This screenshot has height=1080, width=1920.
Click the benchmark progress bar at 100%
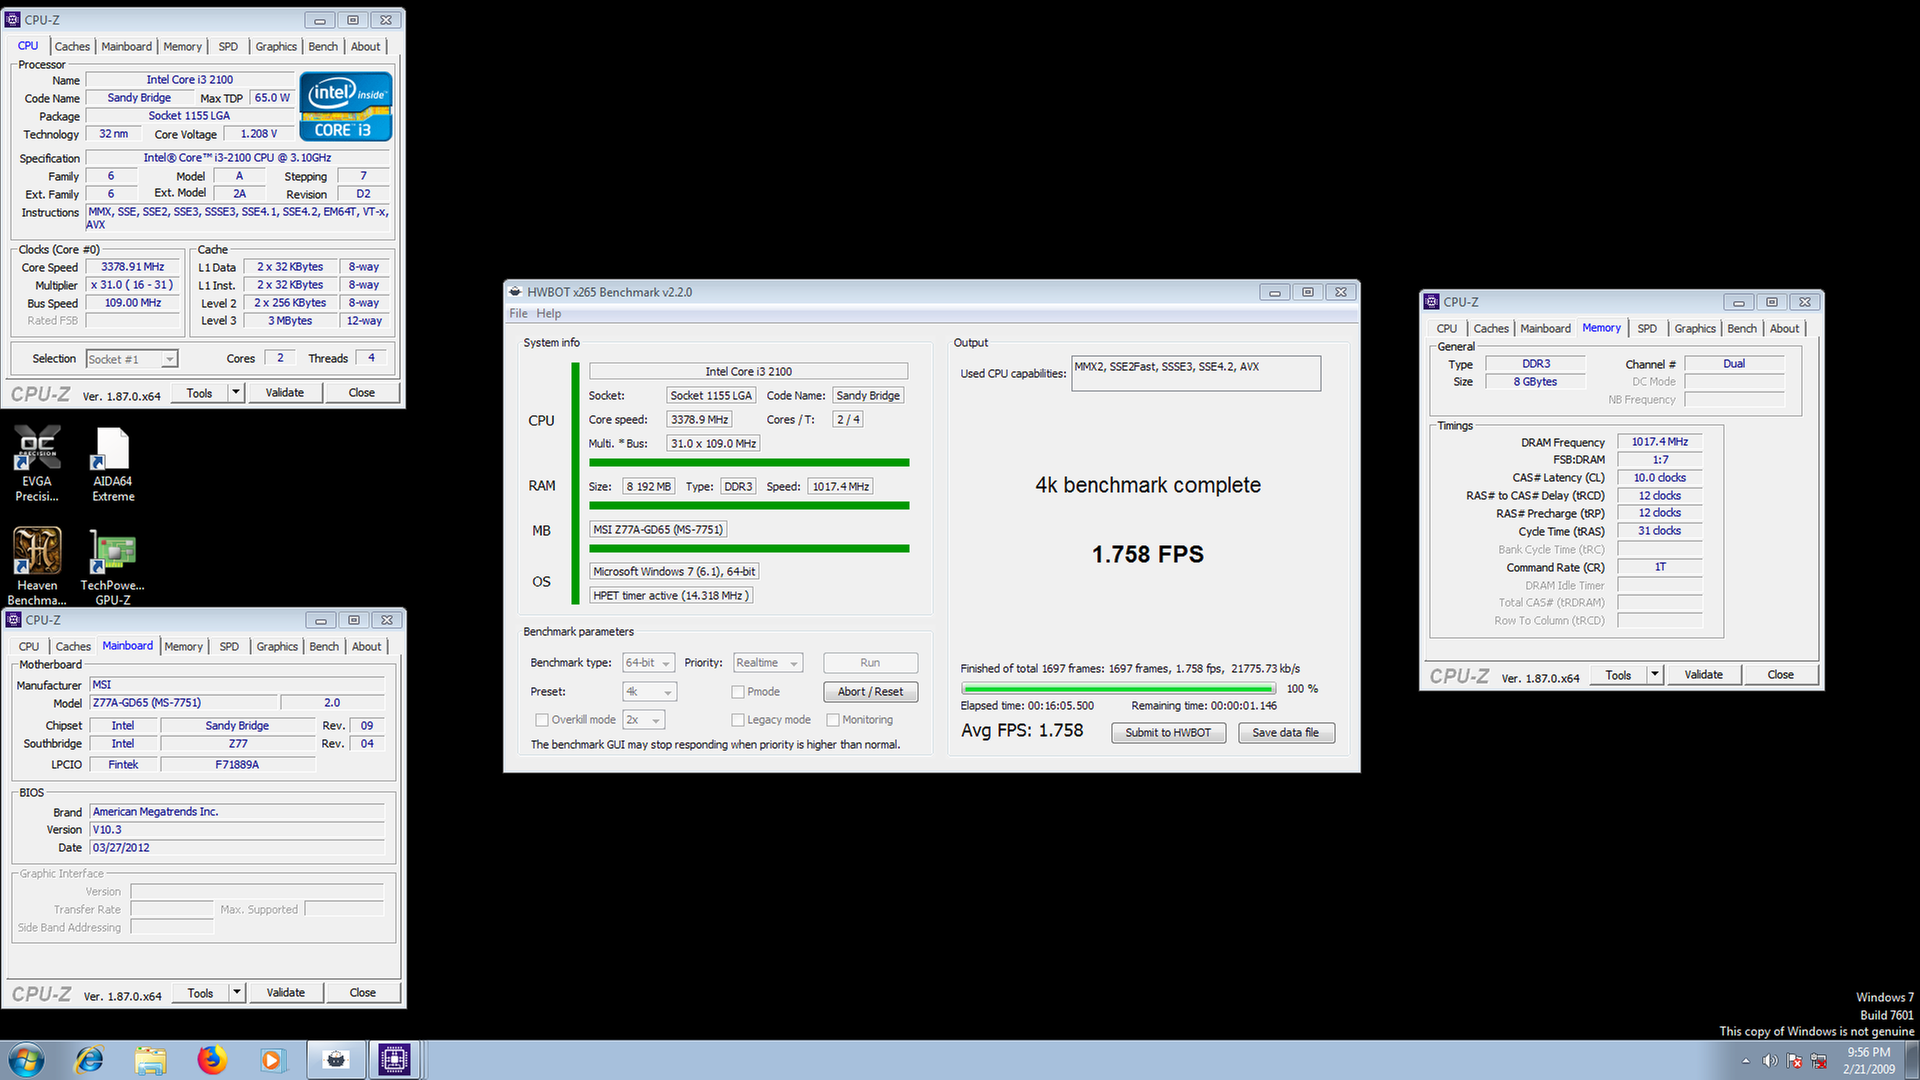pos(1118,689)
